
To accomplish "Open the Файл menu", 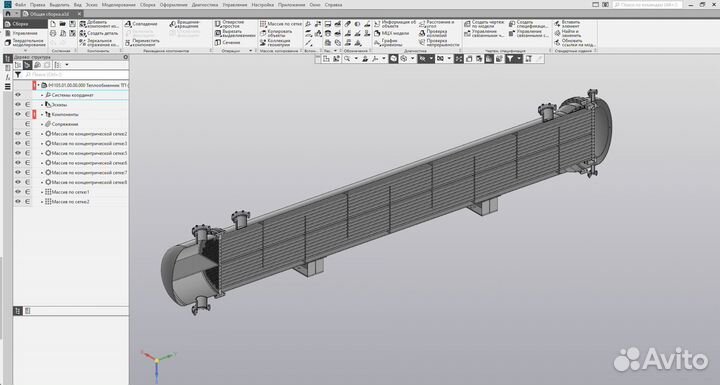I will (x=20, y=5).
